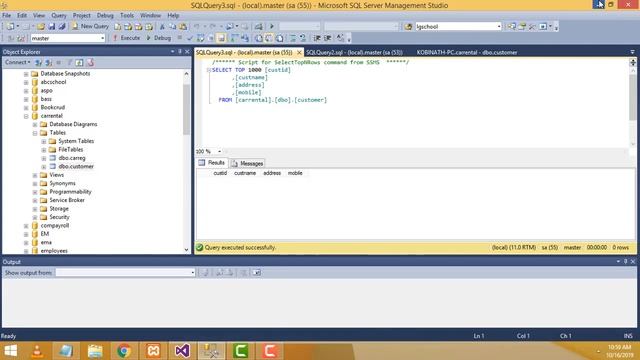Select the dbo.customer table in tree
The height and width of the screenshot is (360, 640).
pos(76,167)
